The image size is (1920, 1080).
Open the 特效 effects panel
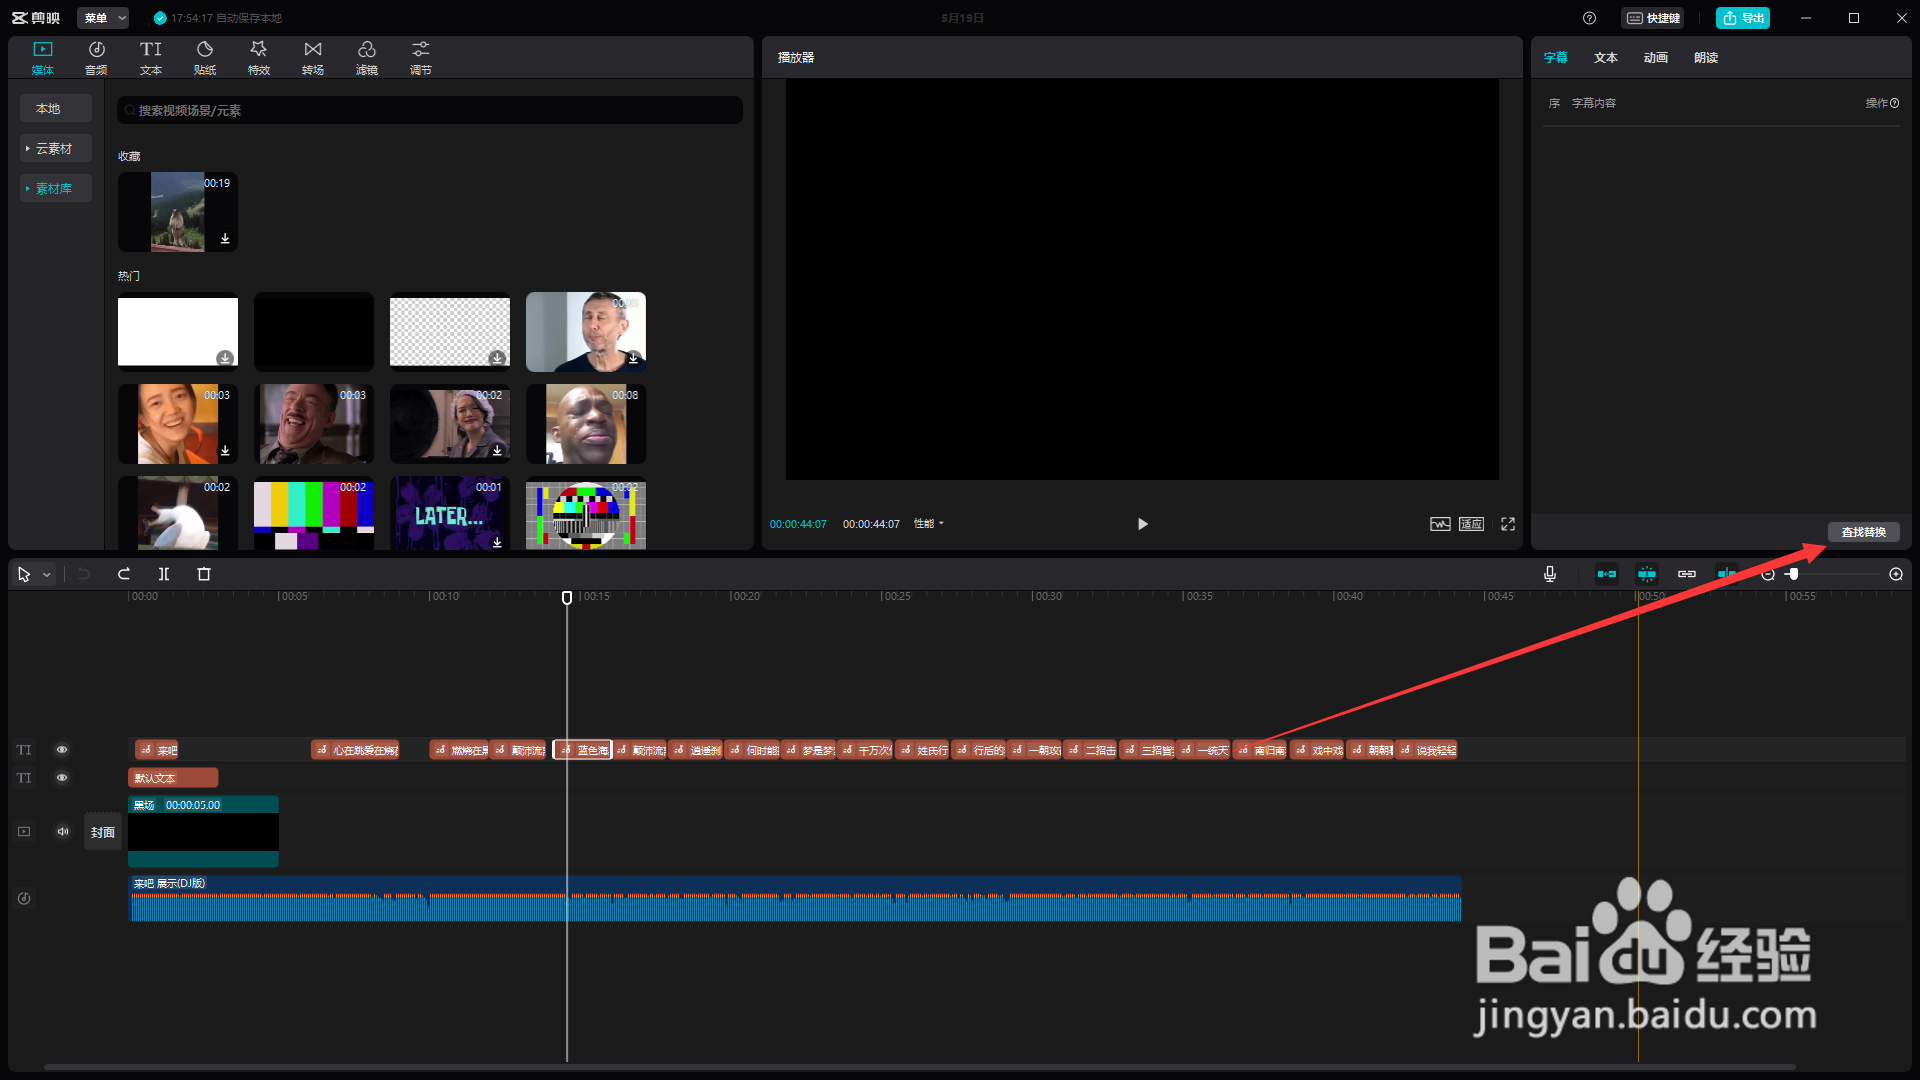click(x=259, y=57)
